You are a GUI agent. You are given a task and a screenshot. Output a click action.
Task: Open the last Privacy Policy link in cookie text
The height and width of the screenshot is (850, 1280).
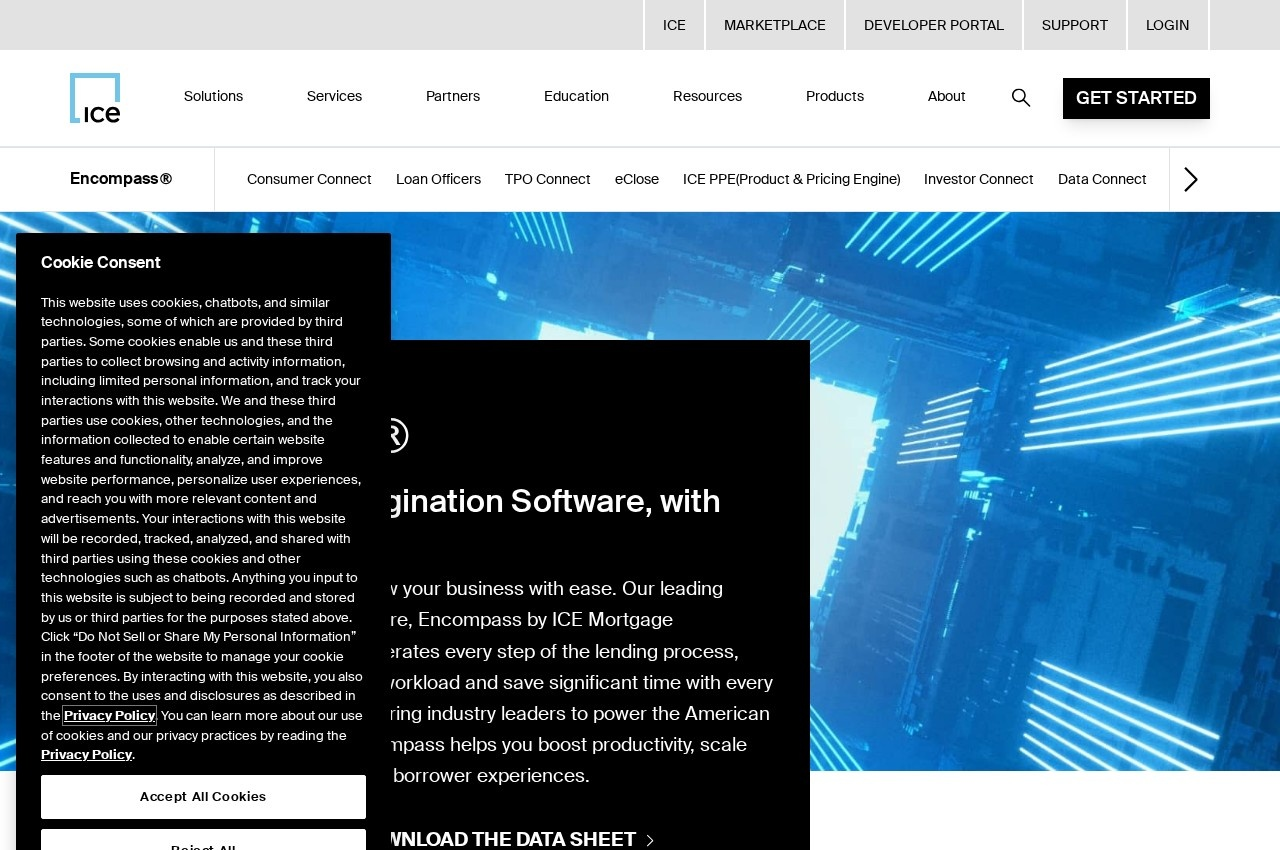[87, 755]
